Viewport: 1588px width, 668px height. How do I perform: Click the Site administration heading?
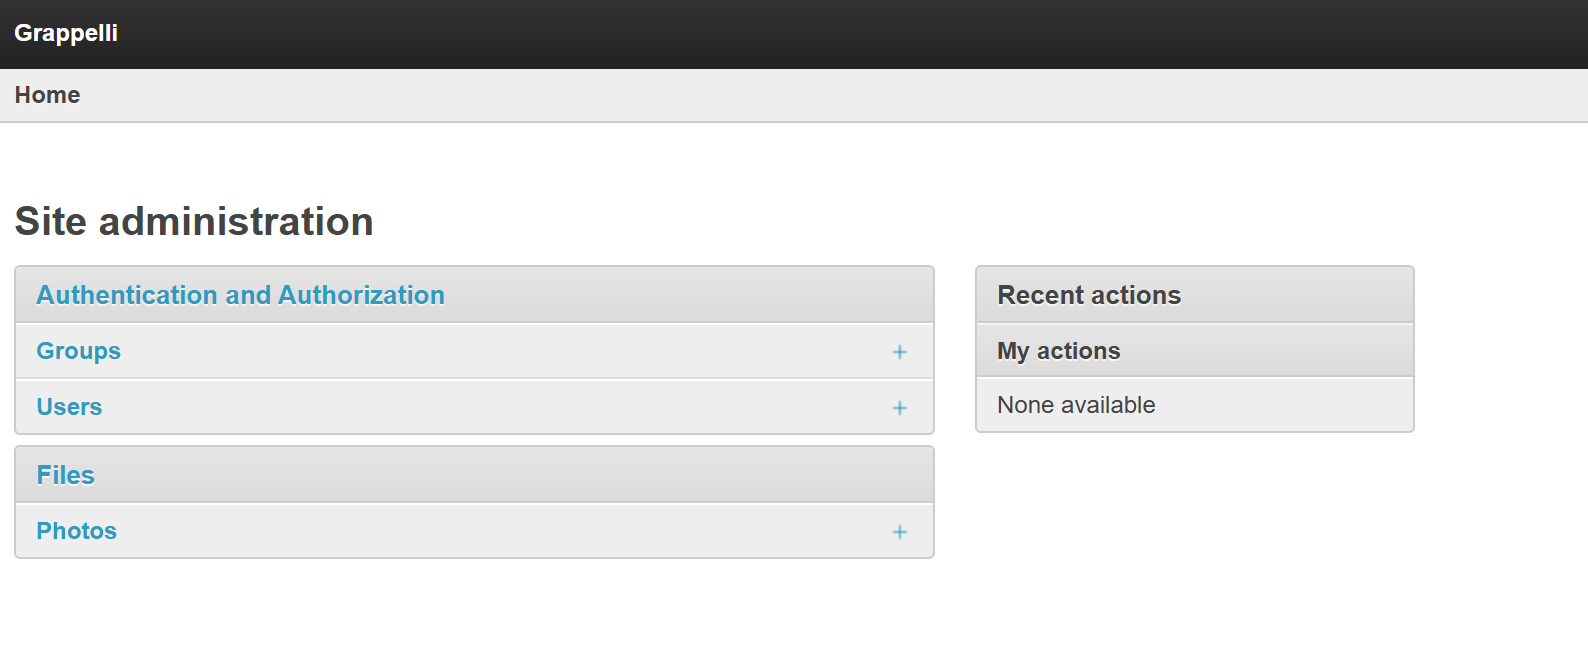[x=194, y=222]
